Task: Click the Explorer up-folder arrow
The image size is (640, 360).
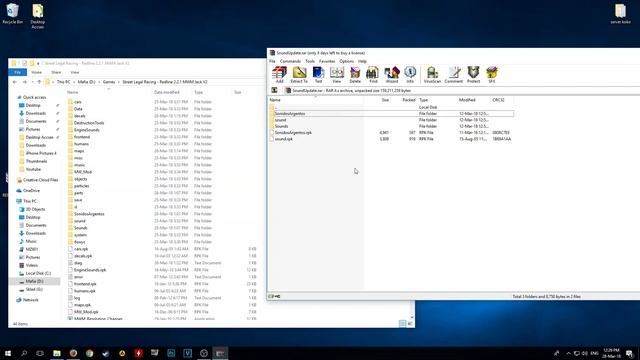Action: point(39,82)
